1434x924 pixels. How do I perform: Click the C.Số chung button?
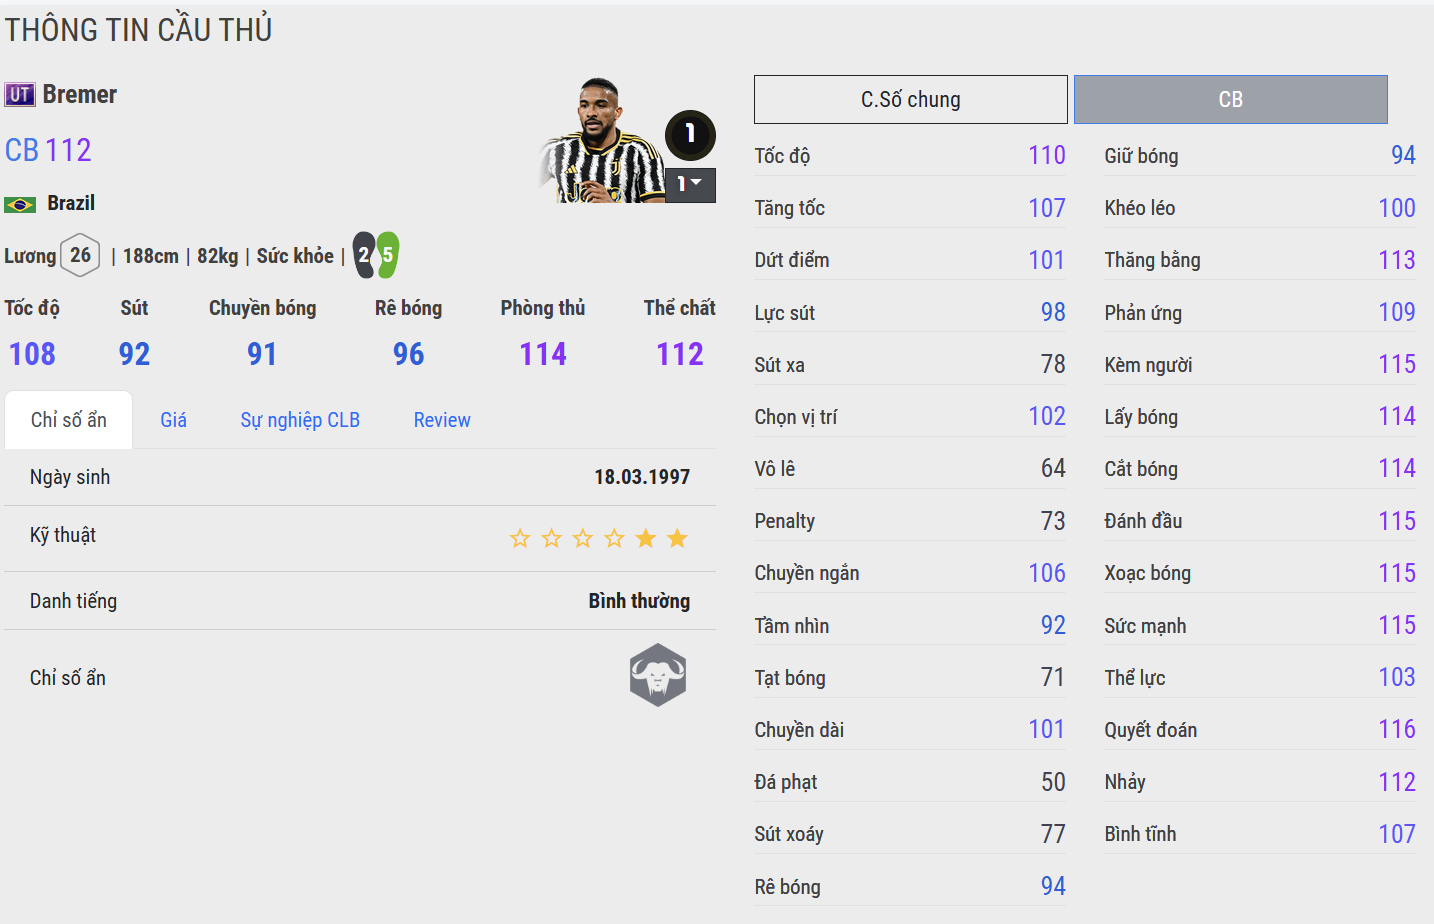pyautogui.click(x=910, y=100)
